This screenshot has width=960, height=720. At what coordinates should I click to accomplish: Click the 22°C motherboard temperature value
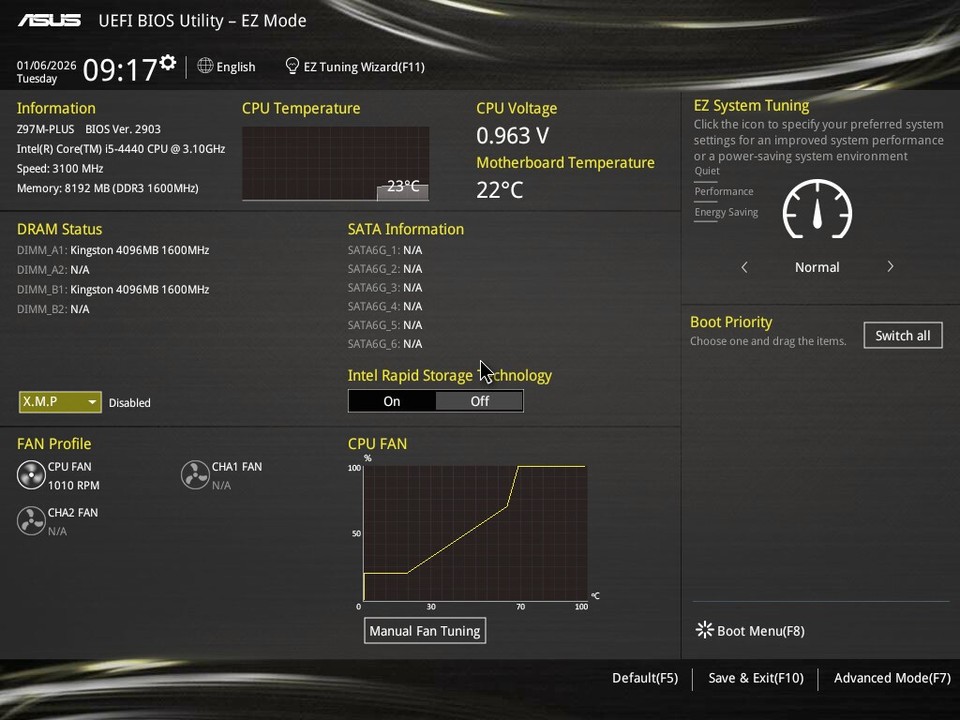(500, 190)
